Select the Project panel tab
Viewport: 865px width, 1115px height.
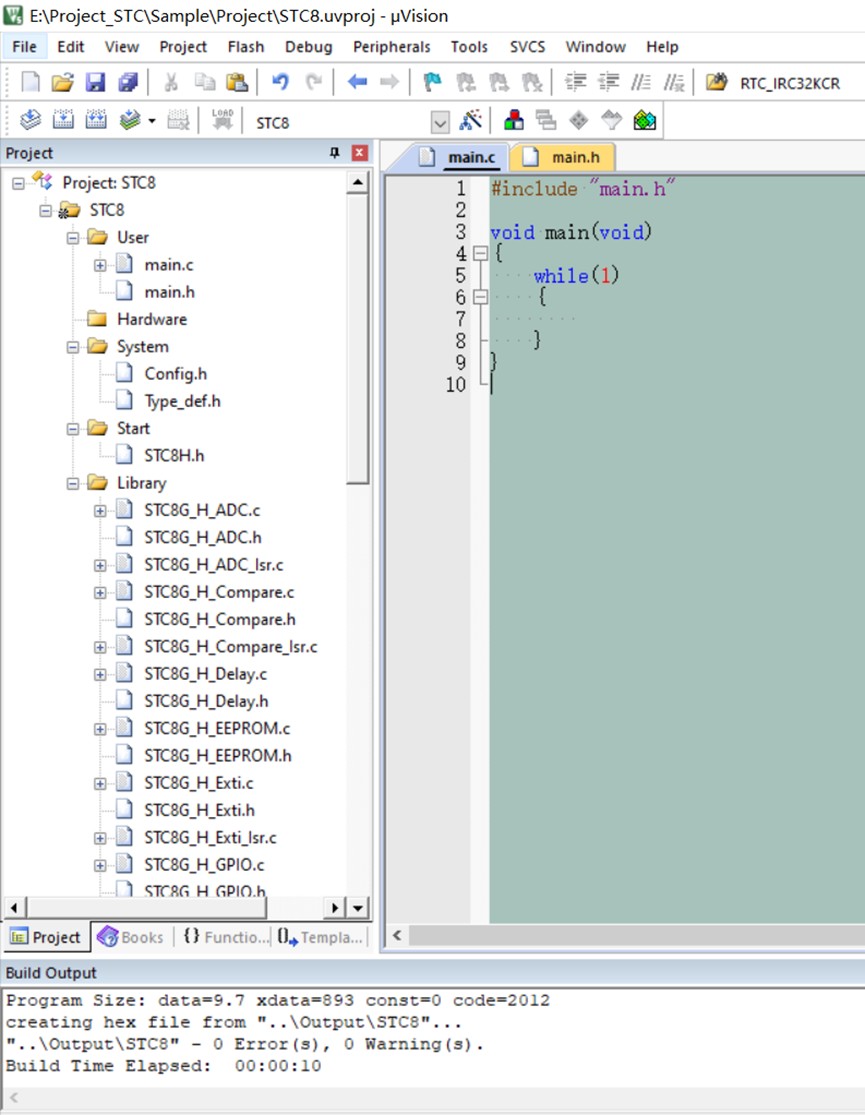click(46, 937)
